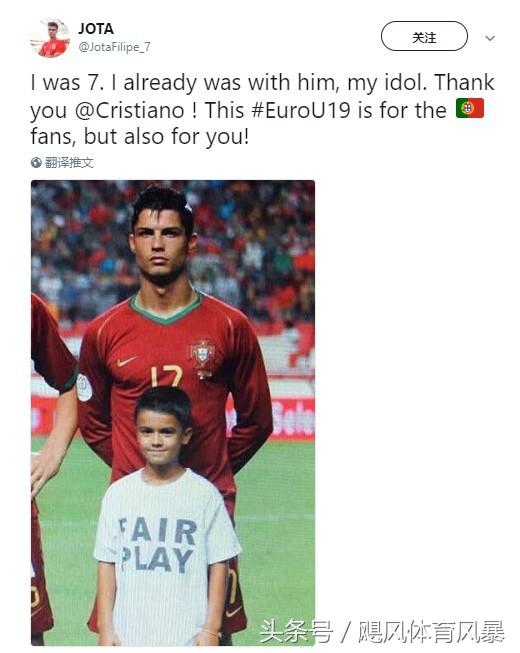Viewport: 520px width, 653px height.
Task: Click Nike swoosh on red jersey chest
Action: (x=126, y=361)
